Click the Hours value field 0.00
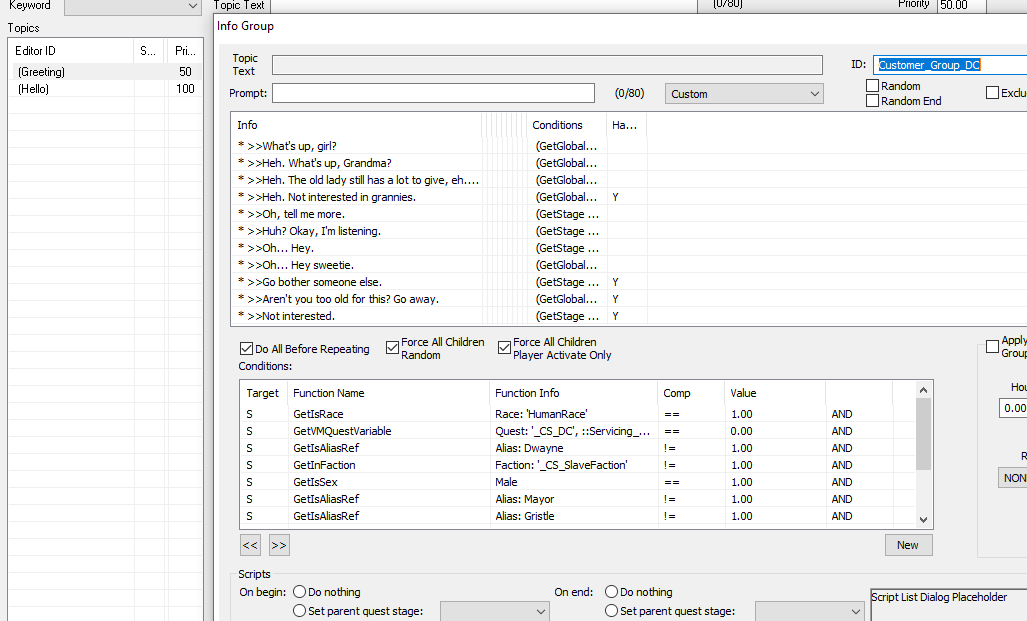The width and height of the screenshot is (1027, 621). (x=1013, y=408)
